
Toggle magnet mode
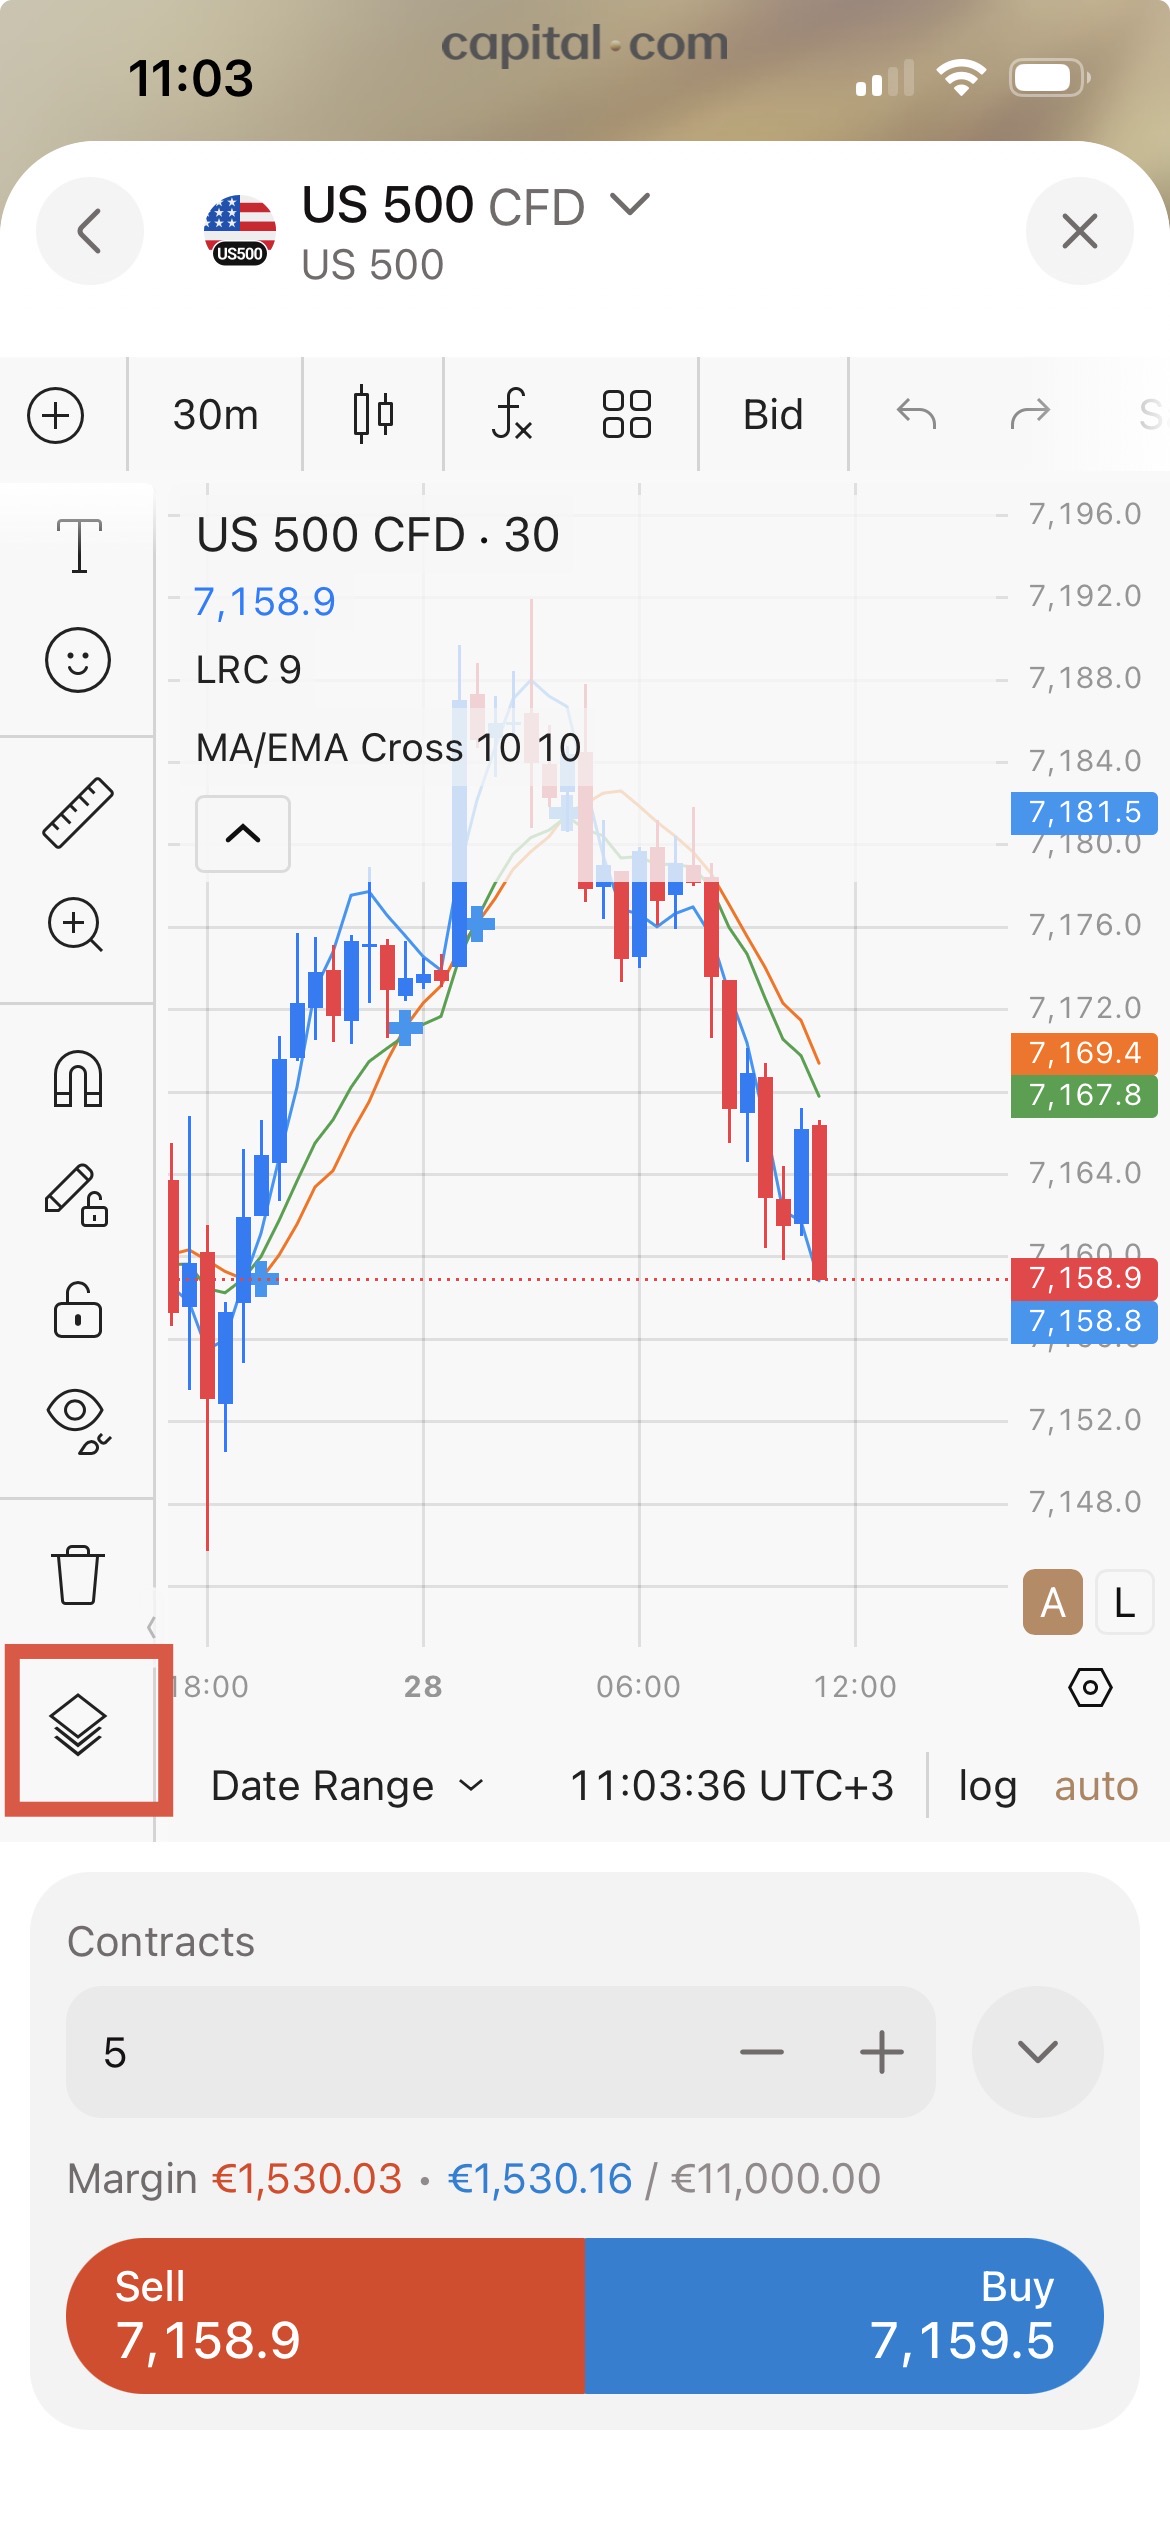78,1080
